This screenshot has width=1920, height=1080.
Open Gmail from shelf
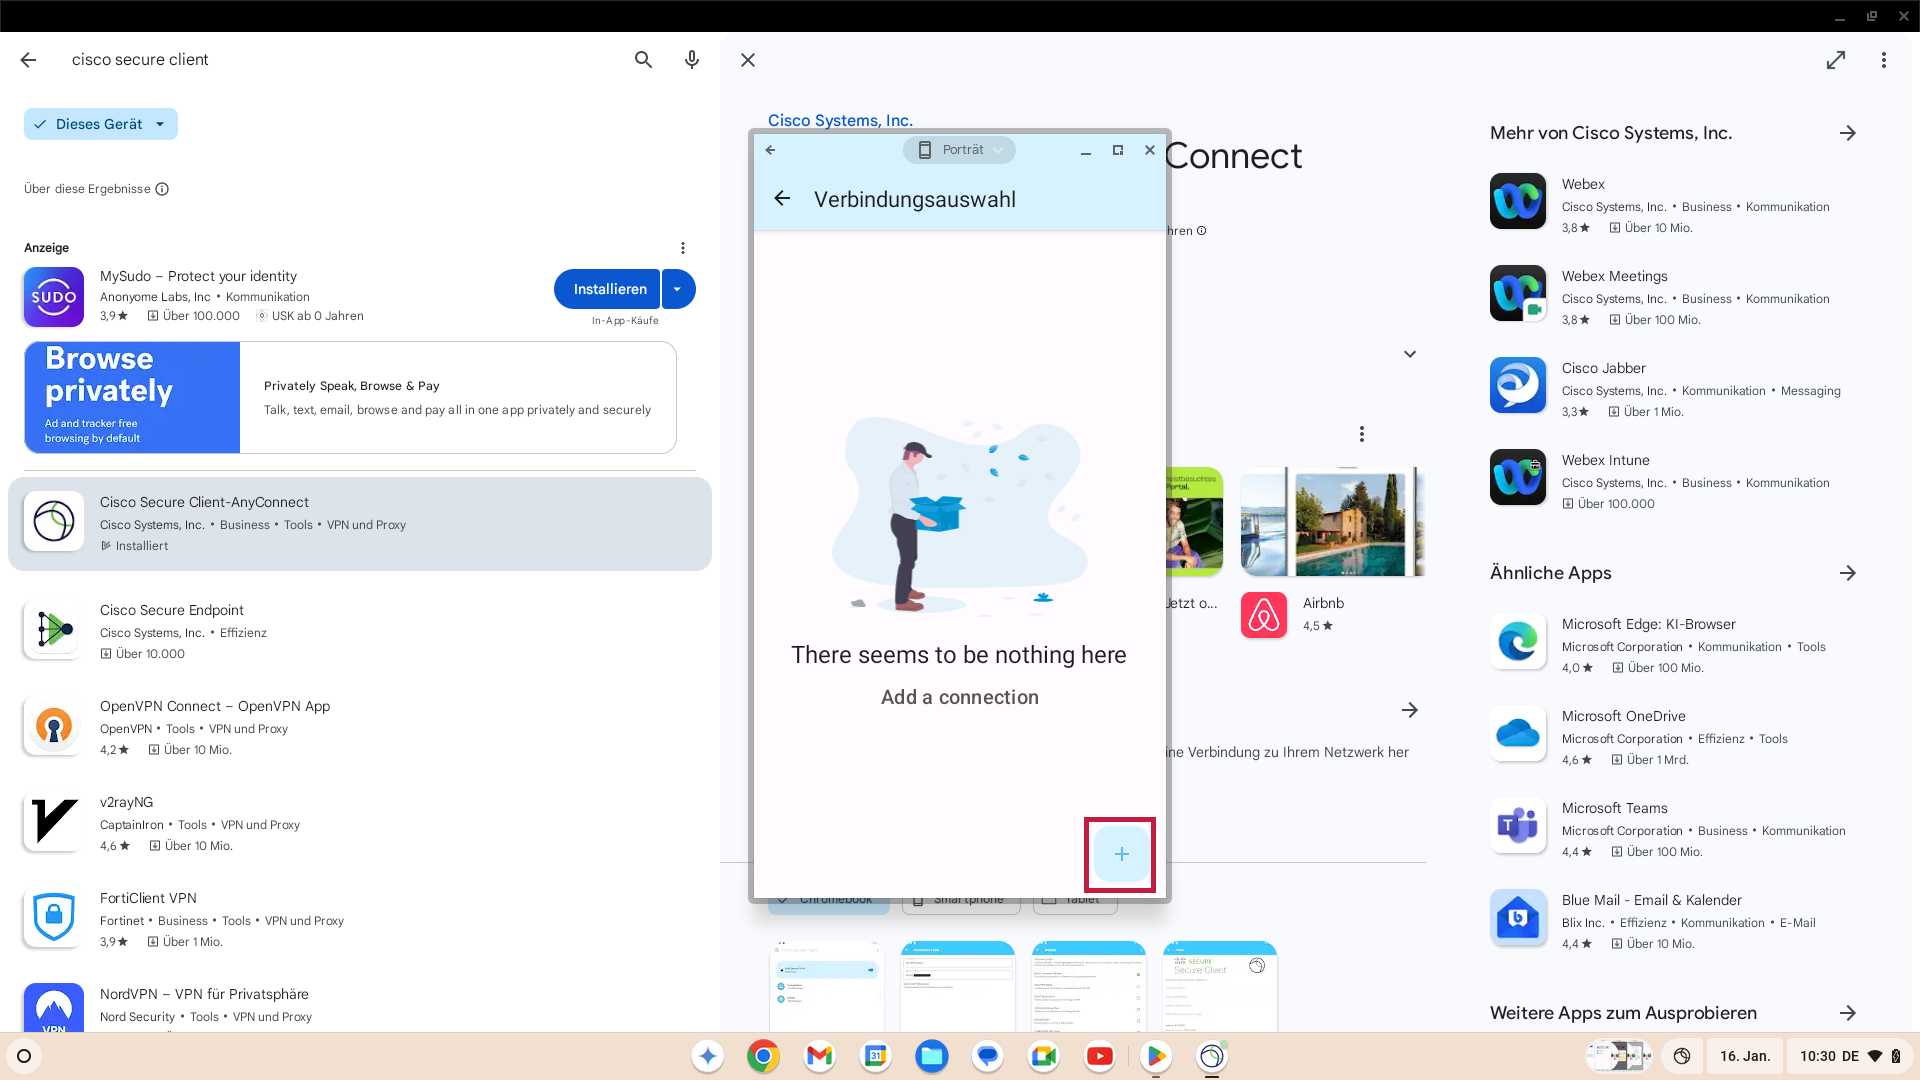pyautogui.click(x=819, y=1056)
